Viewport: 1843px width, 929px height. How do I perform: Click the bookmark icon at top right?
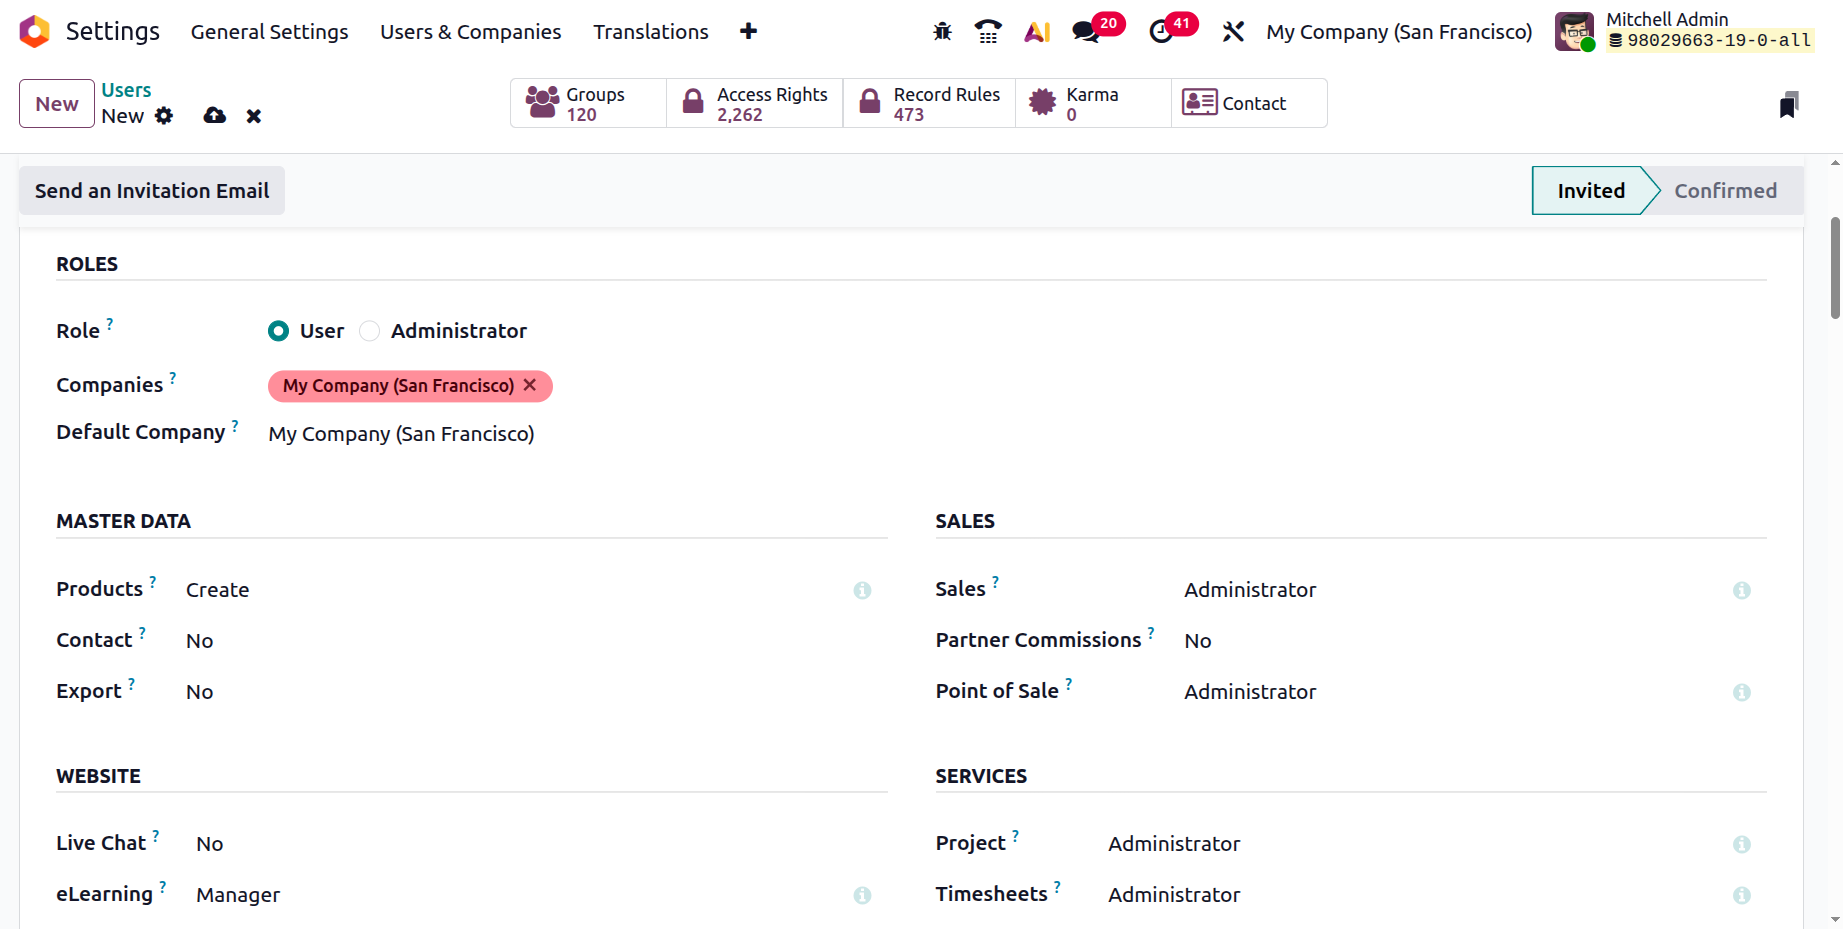pyautogui.click(x=1789, y=105)
